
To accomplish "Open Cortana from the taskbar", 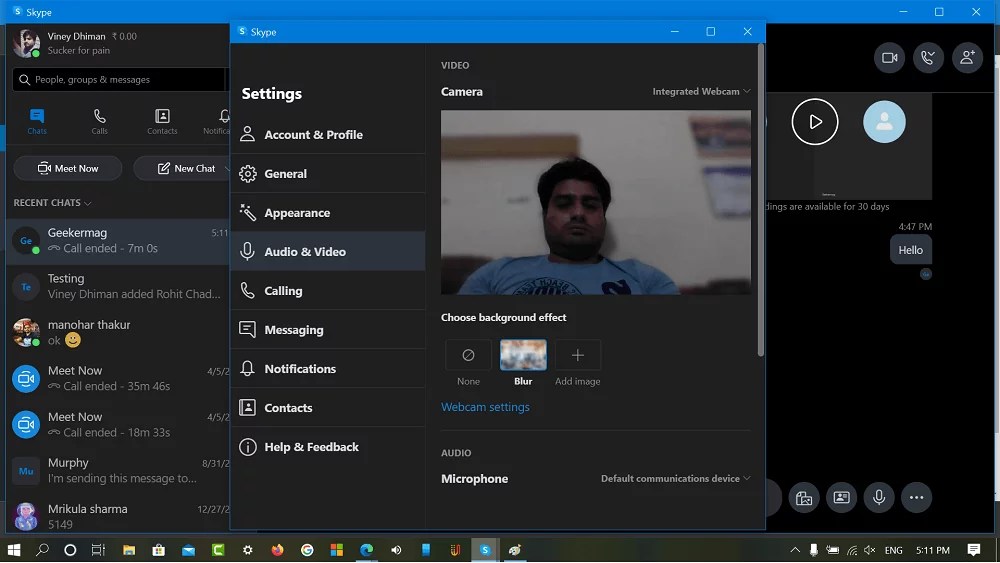I will point(70,550).
